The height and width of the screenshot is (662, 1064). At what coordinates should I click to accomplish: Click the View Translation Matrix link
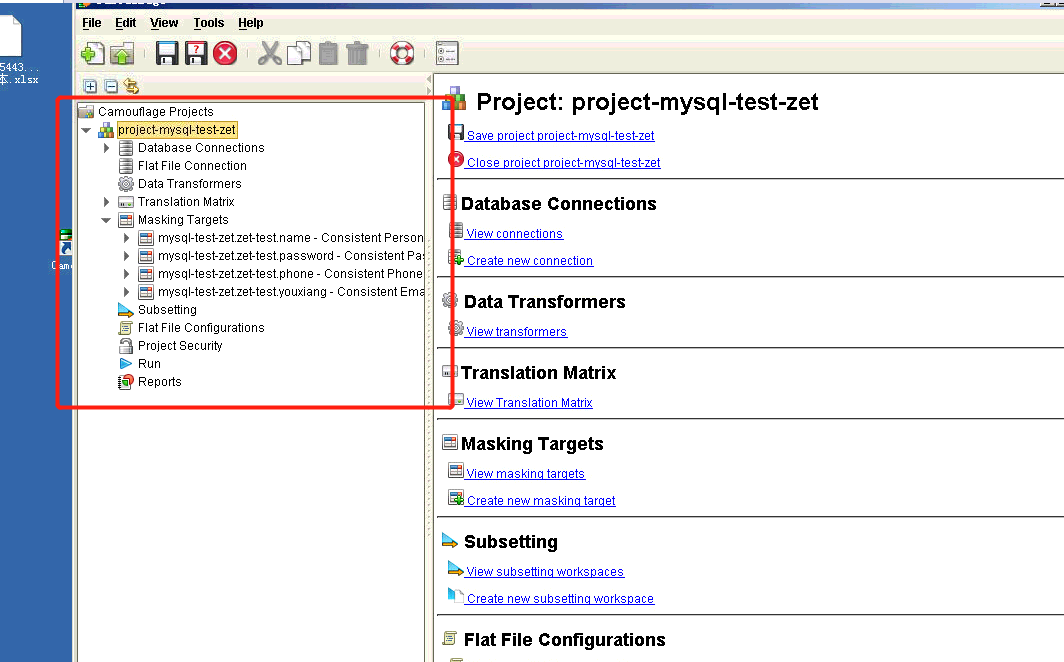point(529,403)
